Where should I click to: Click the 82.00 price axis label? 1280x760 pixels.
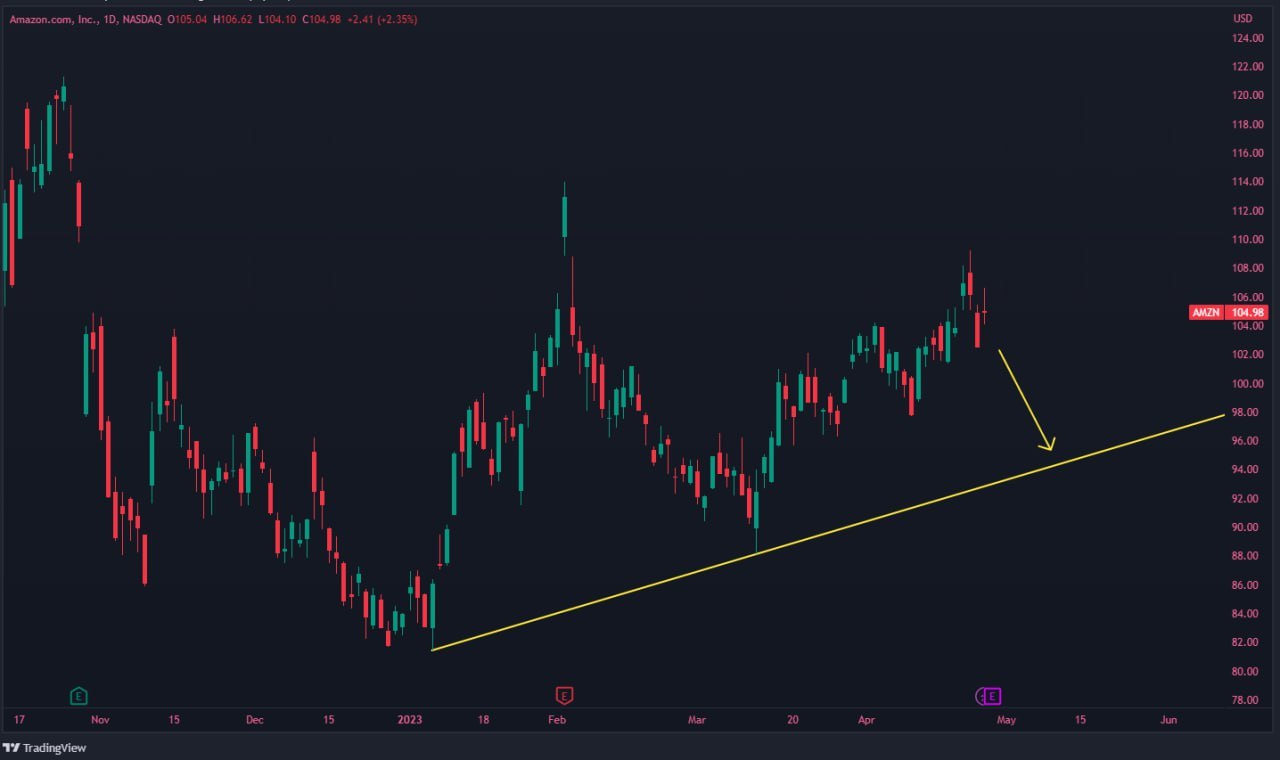pyautogui.click(x=1247, y=643)
